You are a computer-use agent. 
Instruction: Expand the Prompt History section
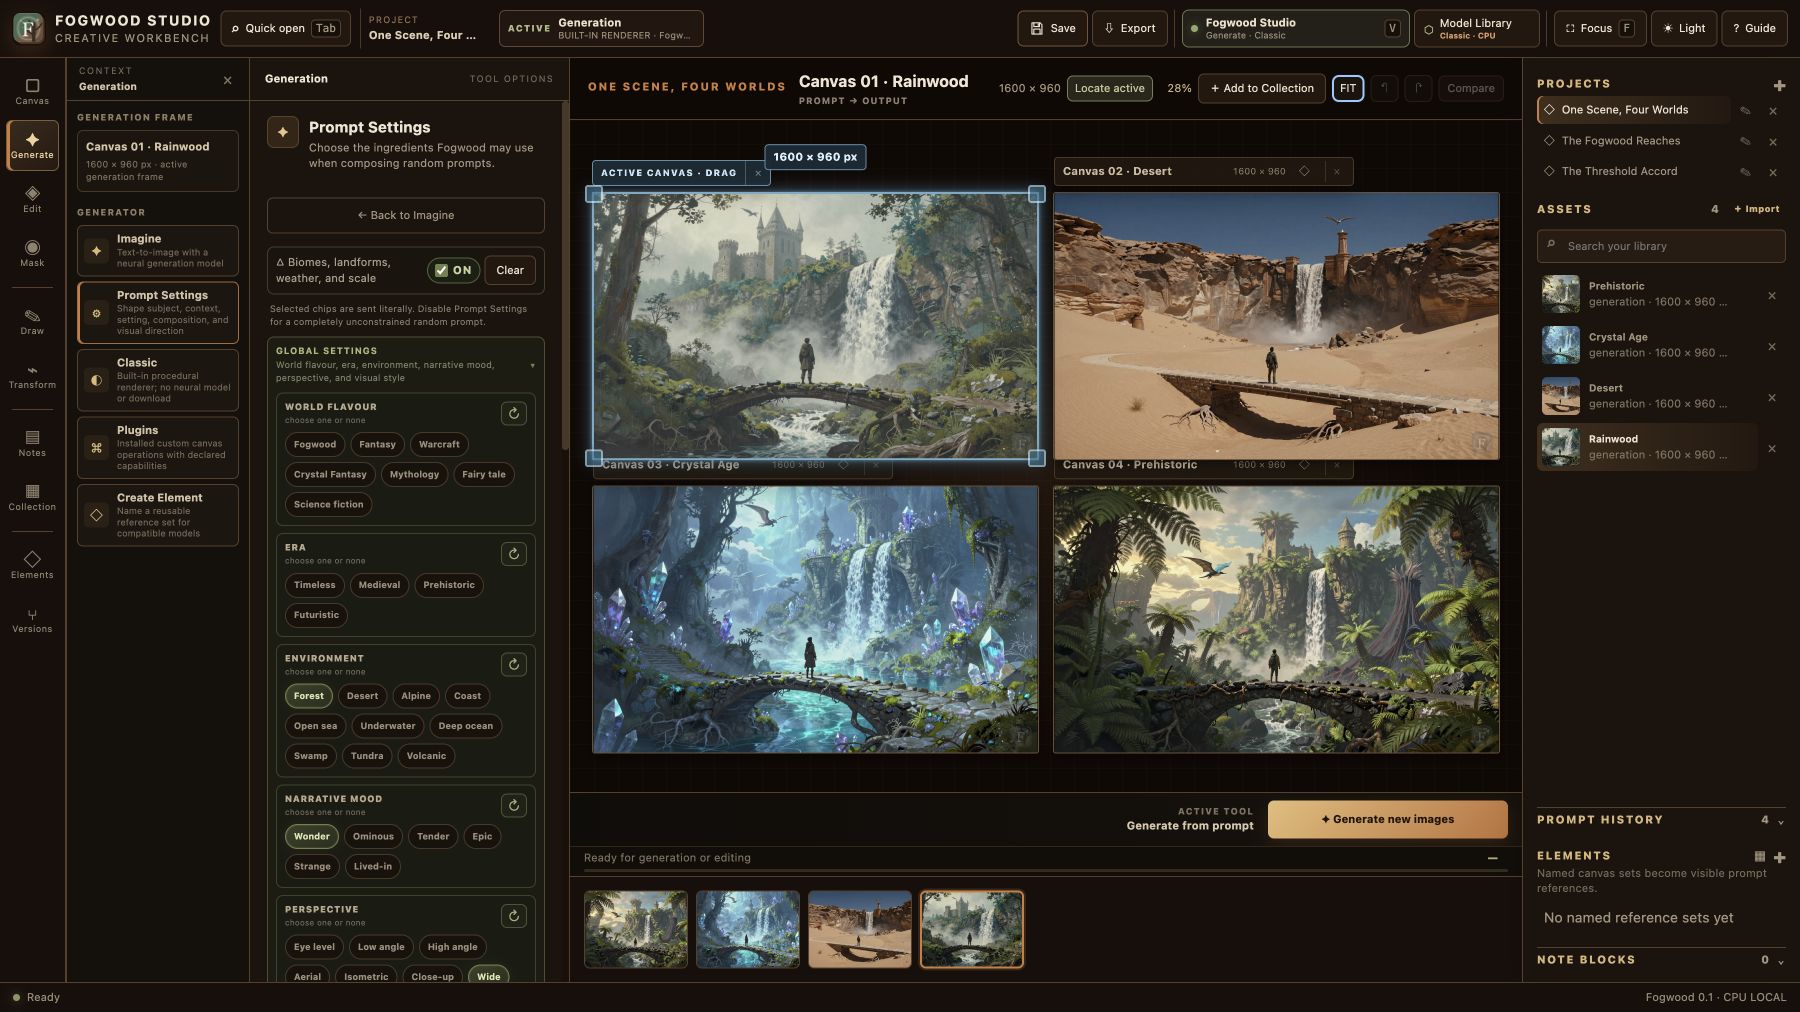1661,820
